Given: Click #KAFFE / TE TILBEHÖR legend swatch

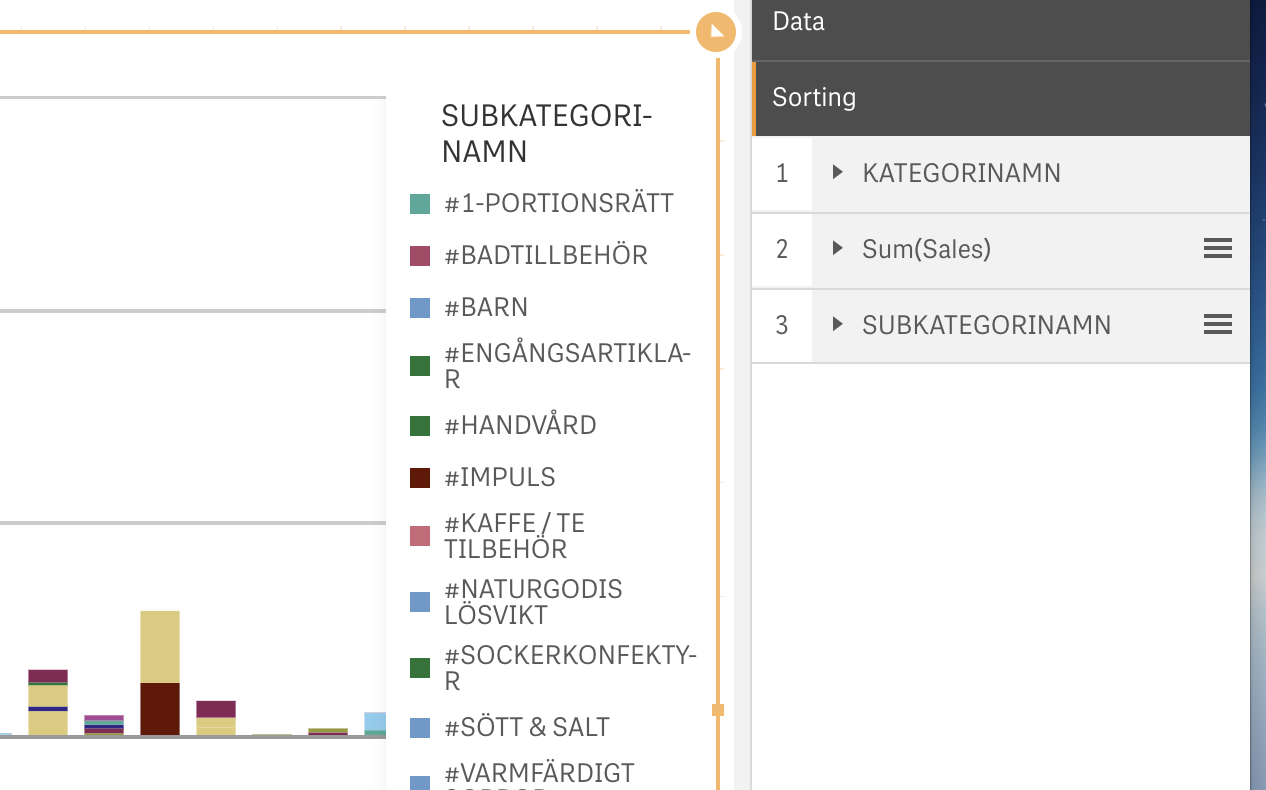Looking at the screenshot, I should pos(420,536).
